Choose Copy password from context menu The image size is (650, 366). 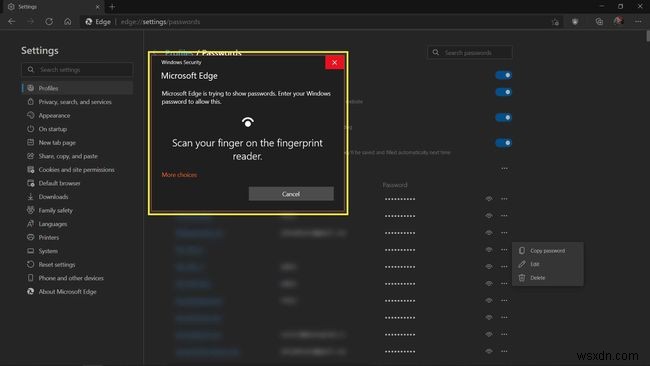pyautogui.click(x=548, y=251)
